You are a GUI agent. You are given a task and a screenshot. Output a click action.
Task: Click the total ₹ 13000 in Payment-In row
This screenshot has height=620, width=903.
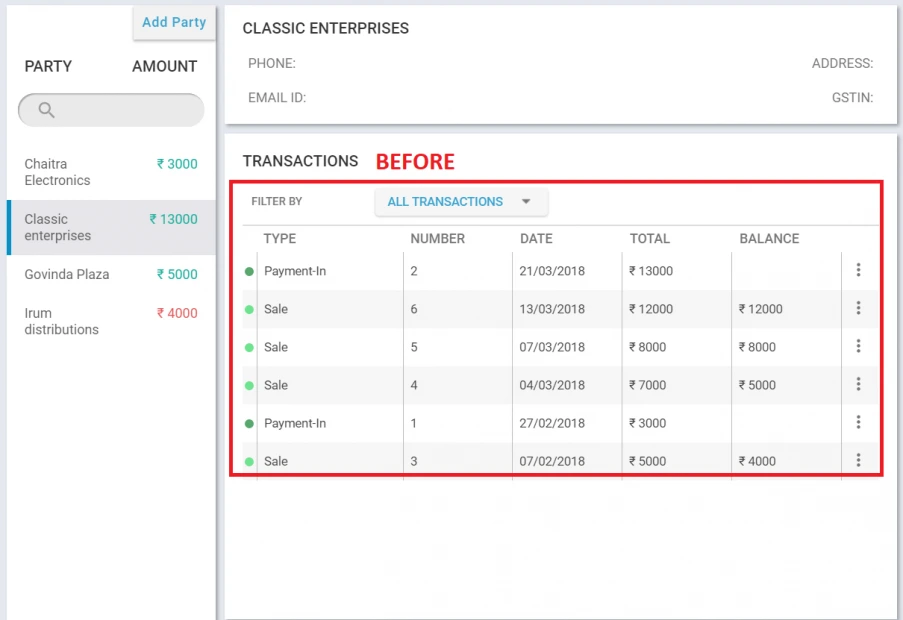[x=651, y=271]
